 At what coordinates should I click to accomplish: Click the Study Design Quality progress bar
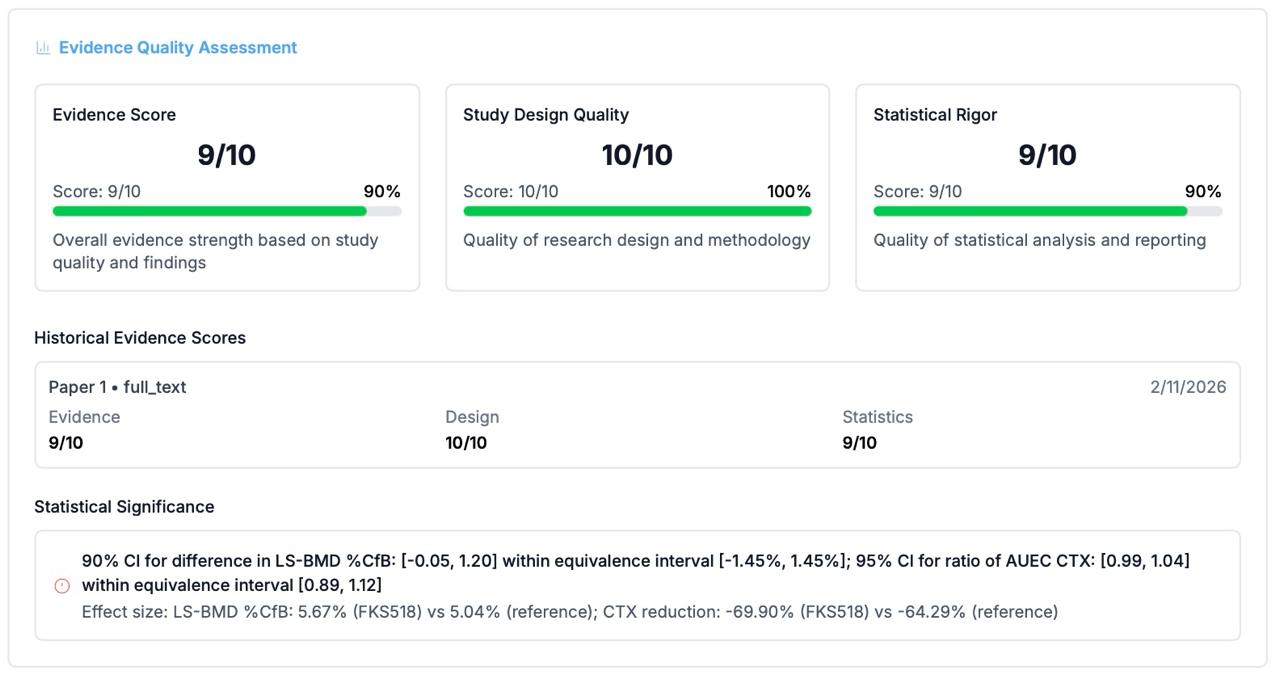[637, 211]
